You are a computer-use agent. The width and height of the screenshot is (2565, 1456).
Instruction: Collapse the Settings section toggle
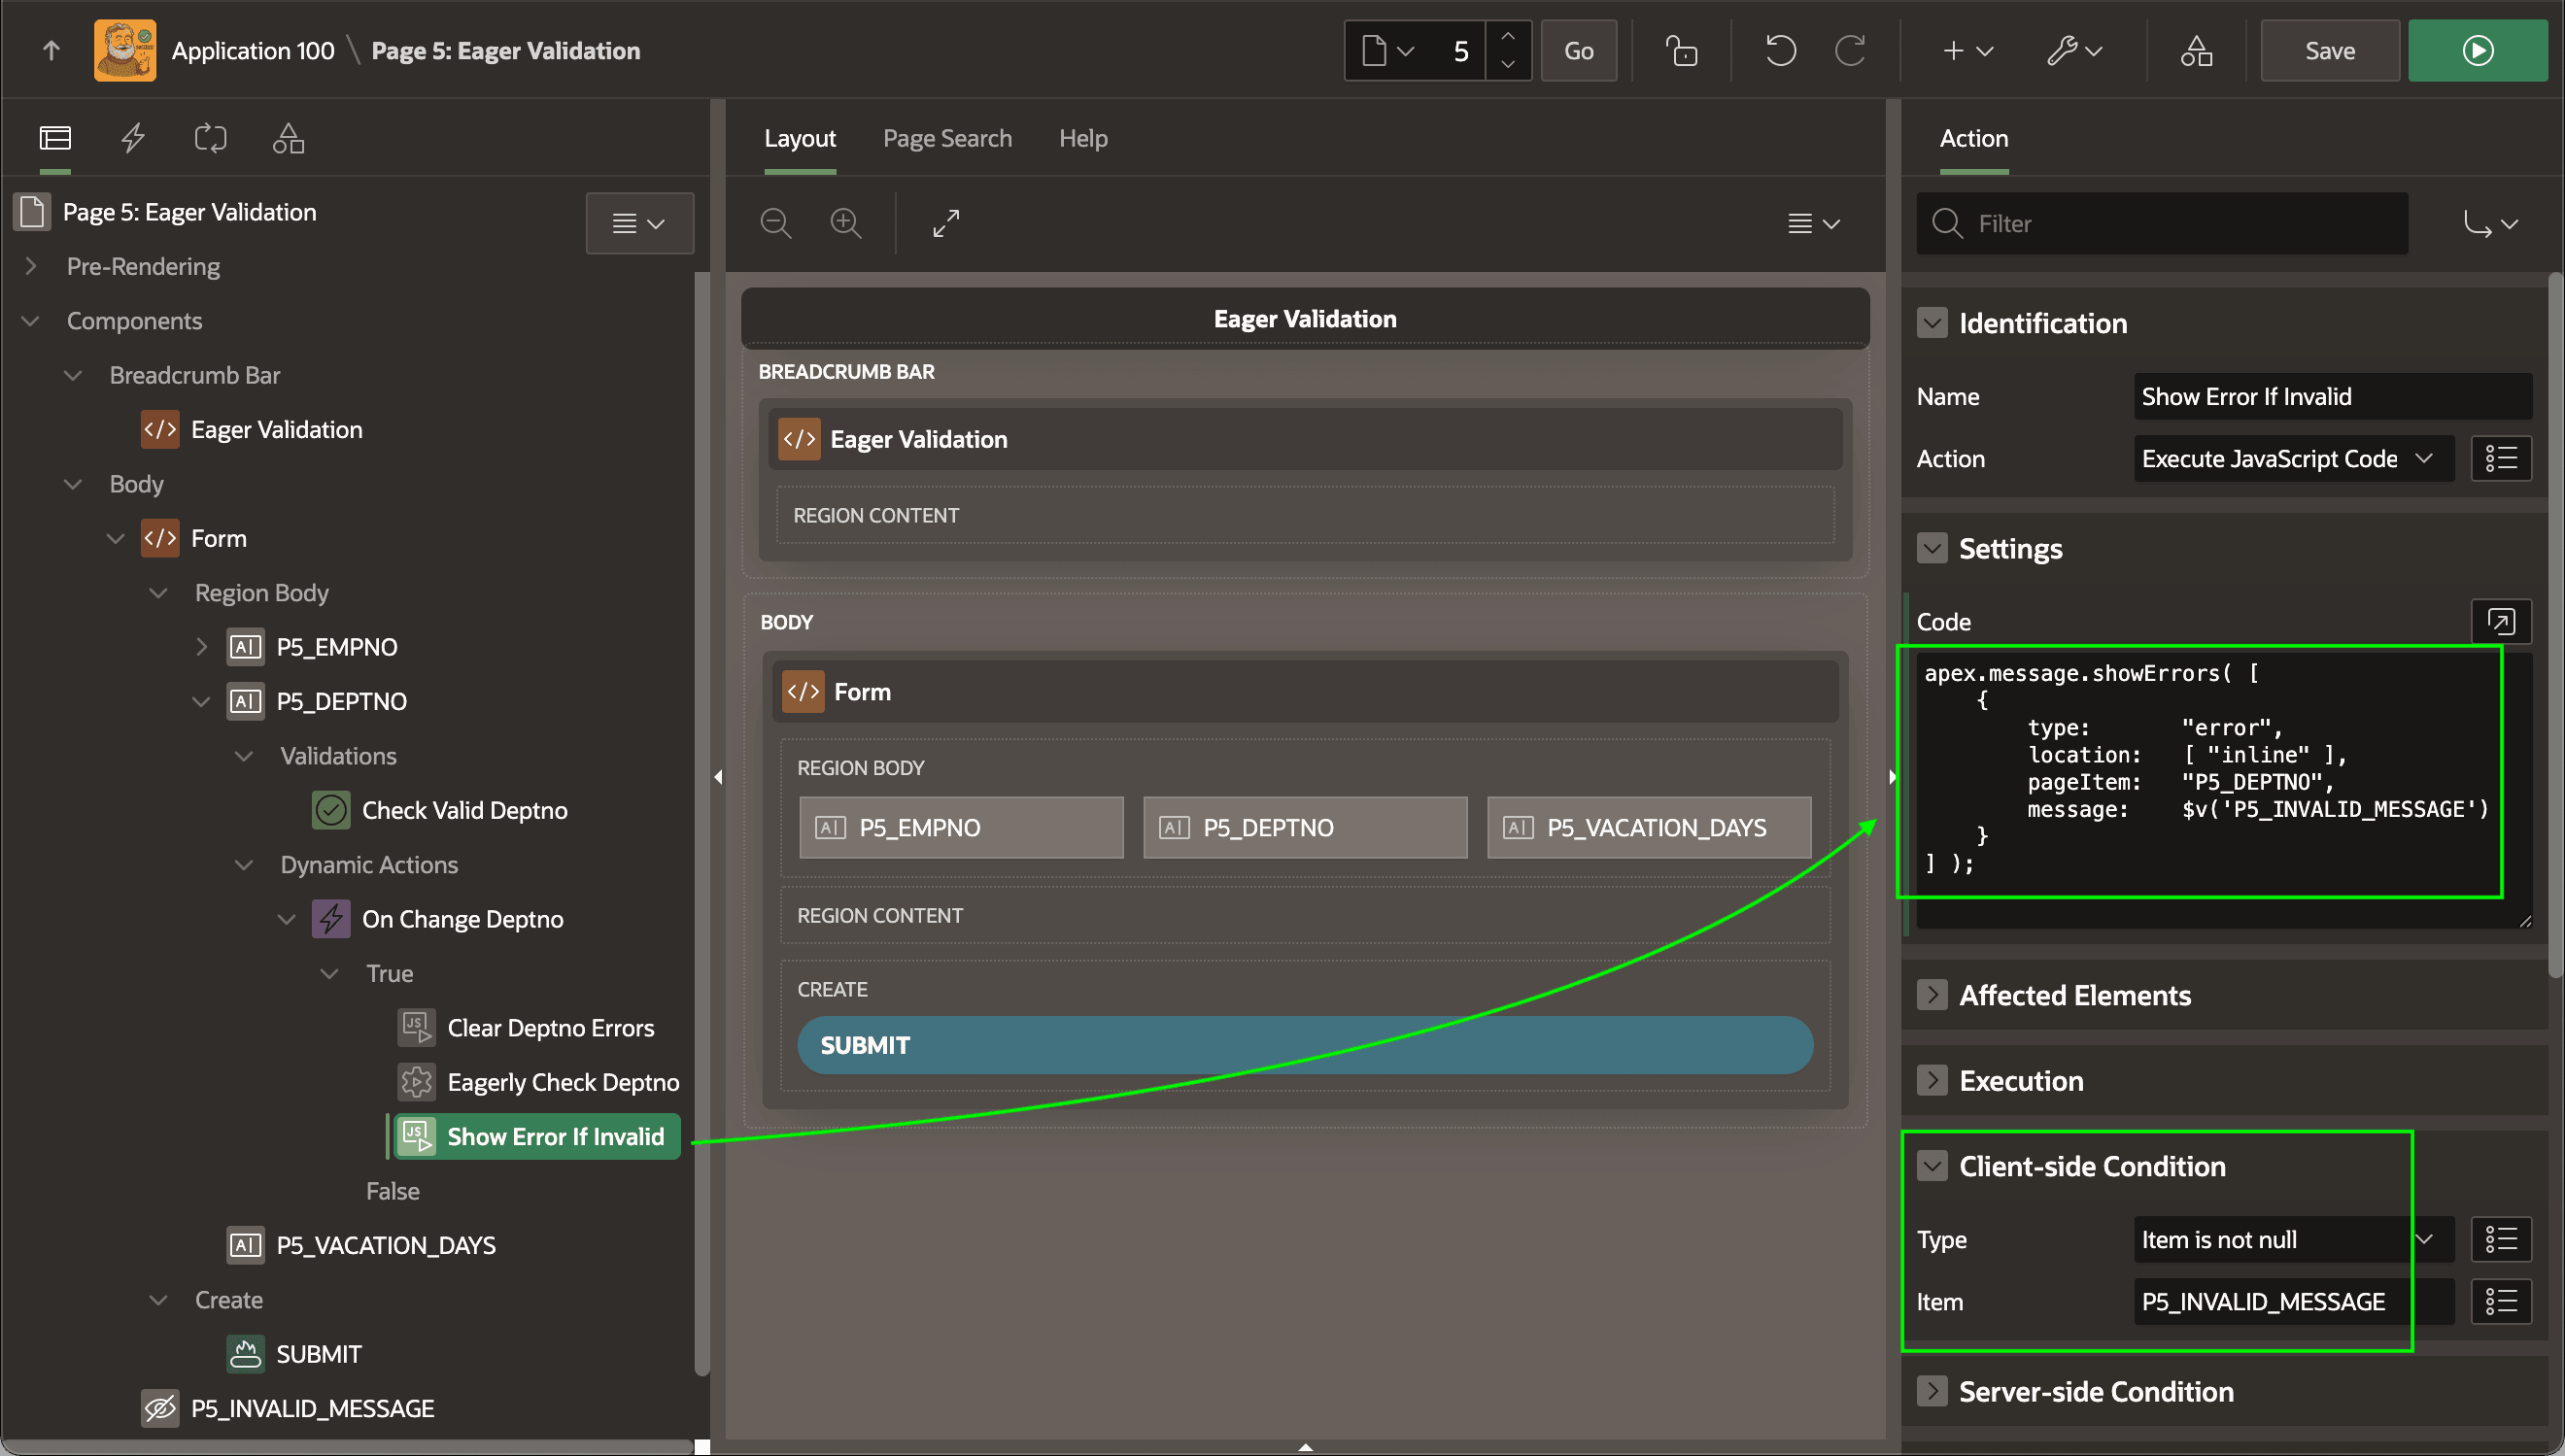(1932, 548)
